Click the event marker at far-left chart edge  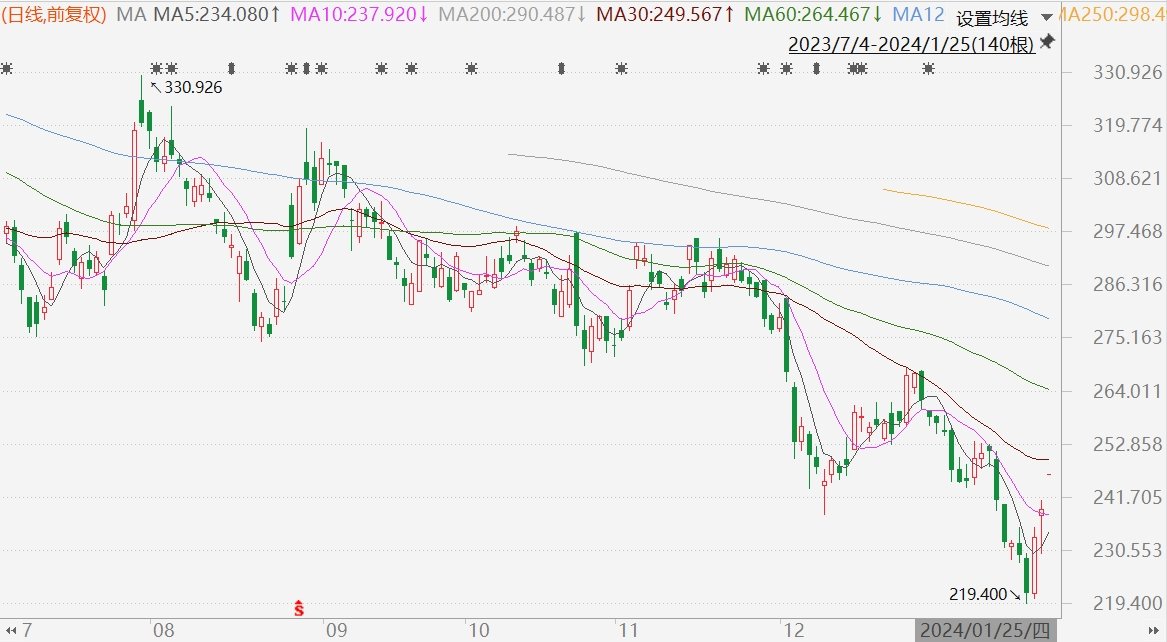click(6, 69)
